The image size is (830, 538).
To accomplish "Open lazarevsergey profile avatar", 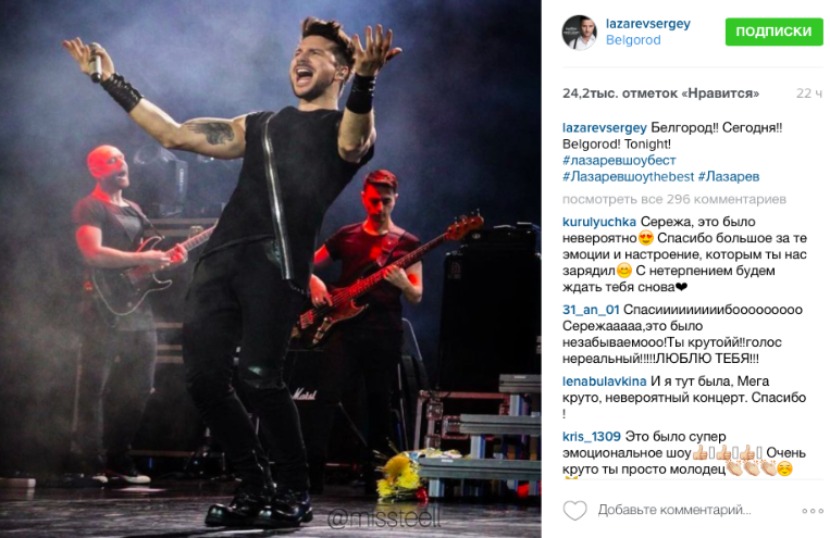I will tap(579, 33).
